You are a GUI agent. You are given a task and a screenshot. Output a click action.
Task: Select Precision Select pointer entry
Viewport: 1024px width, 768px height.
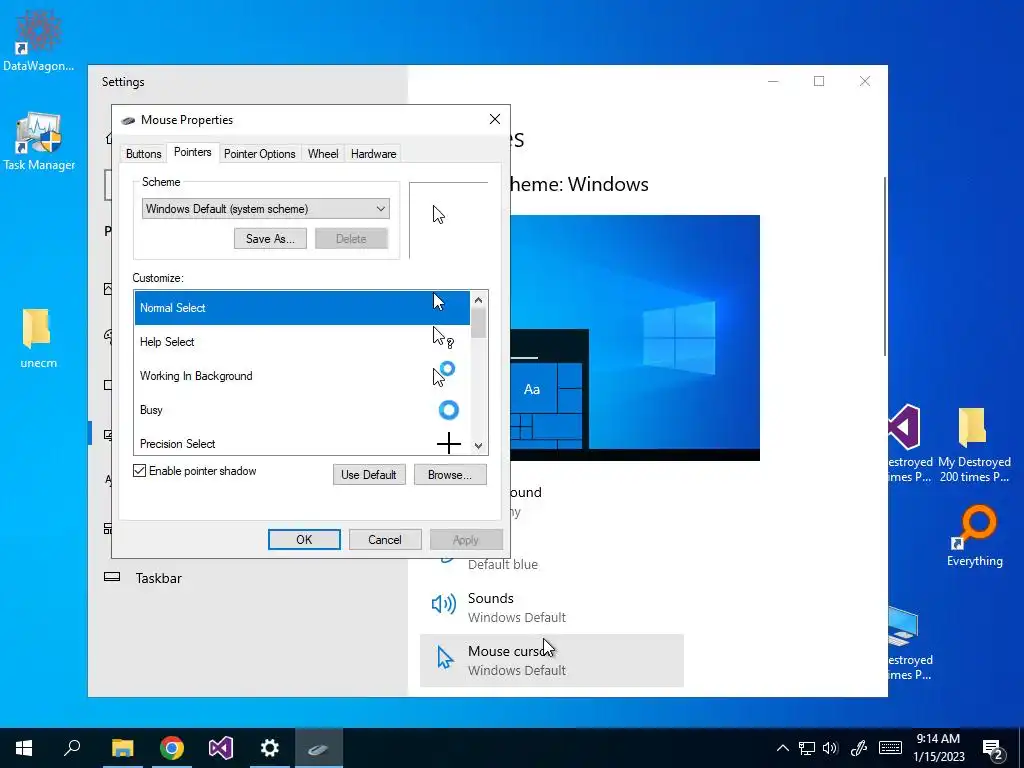pos(302,443)
